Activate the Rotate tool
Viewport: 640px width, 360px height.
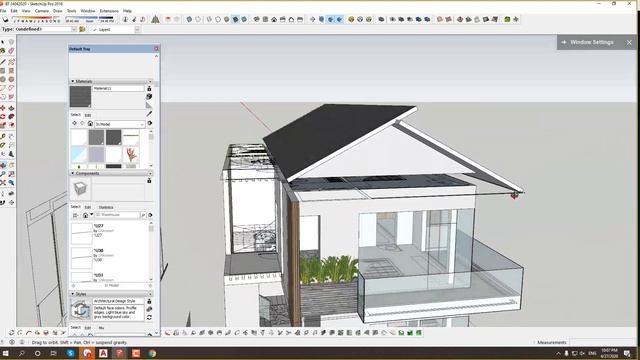[3, 117]
